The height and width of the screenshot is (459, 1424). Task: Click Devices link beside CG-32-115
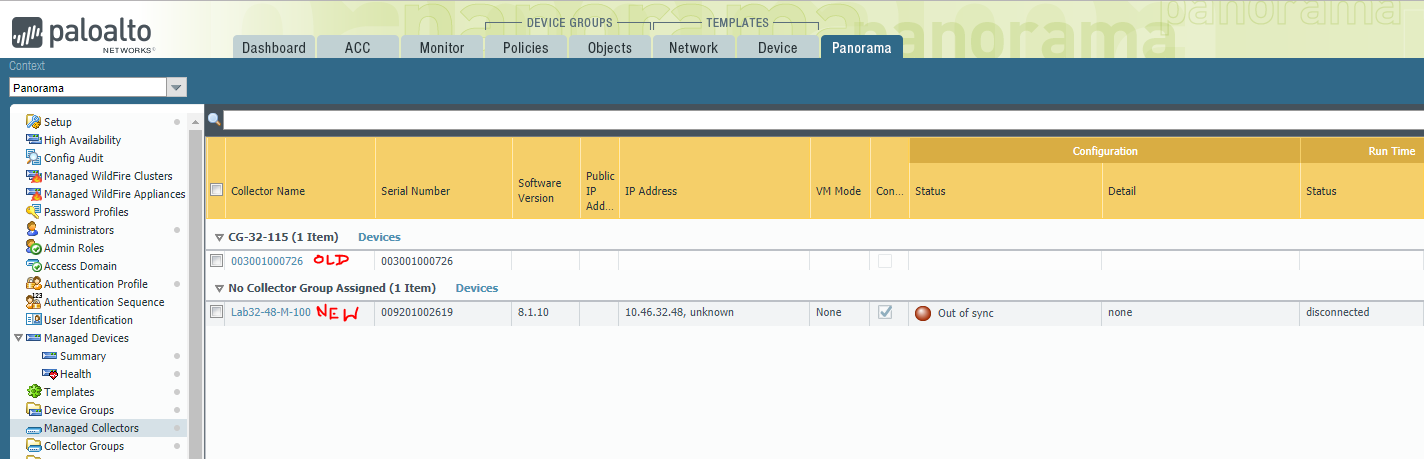coord(379,237)
